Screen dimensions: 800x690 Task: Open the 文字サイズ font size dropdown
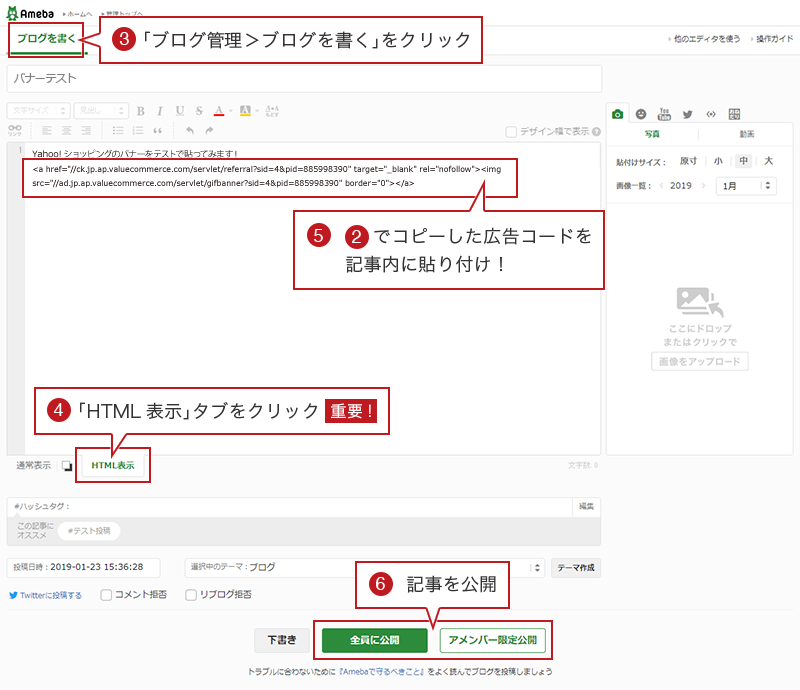click(x=38, y=111)
